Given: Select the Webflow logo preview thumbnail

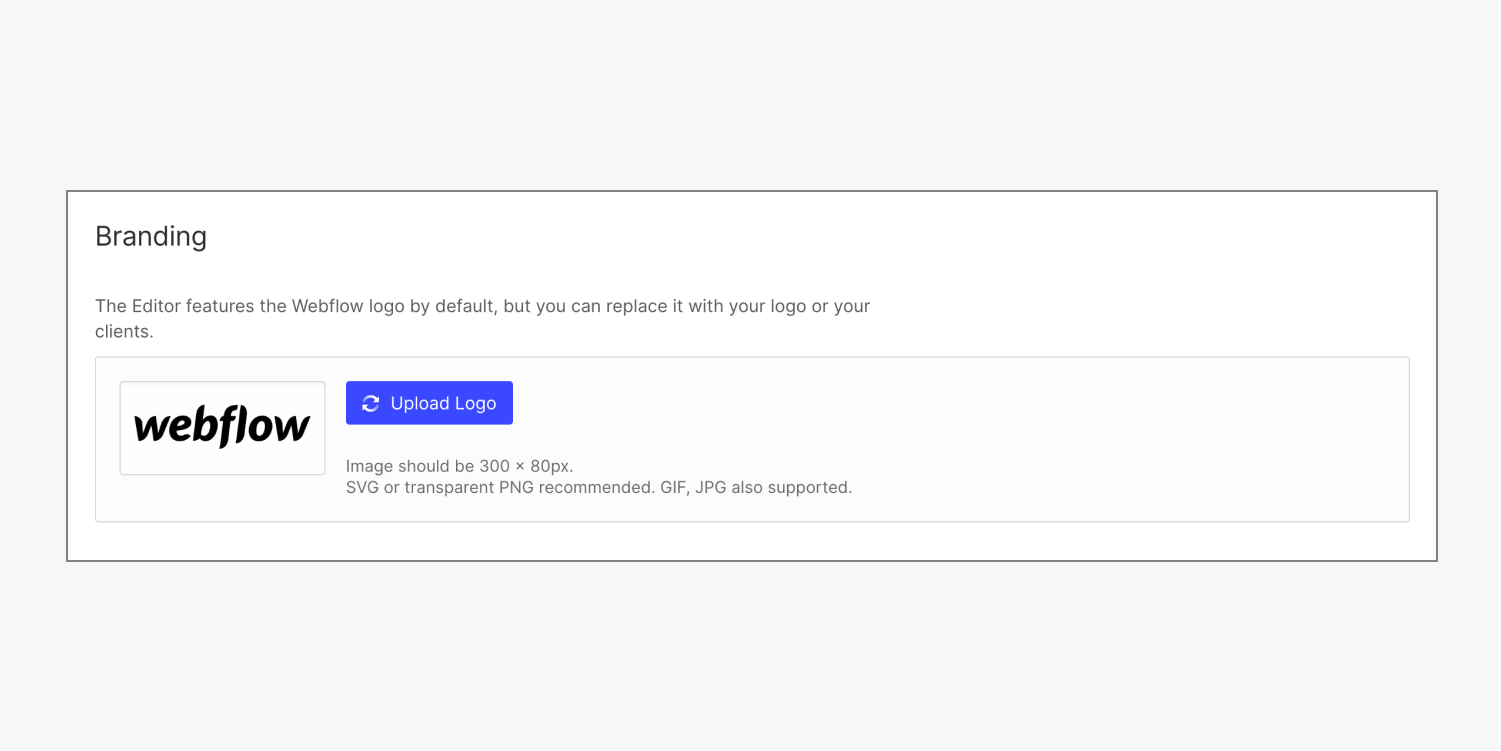Looking at the screenshot, I should [x=222, y=428].
